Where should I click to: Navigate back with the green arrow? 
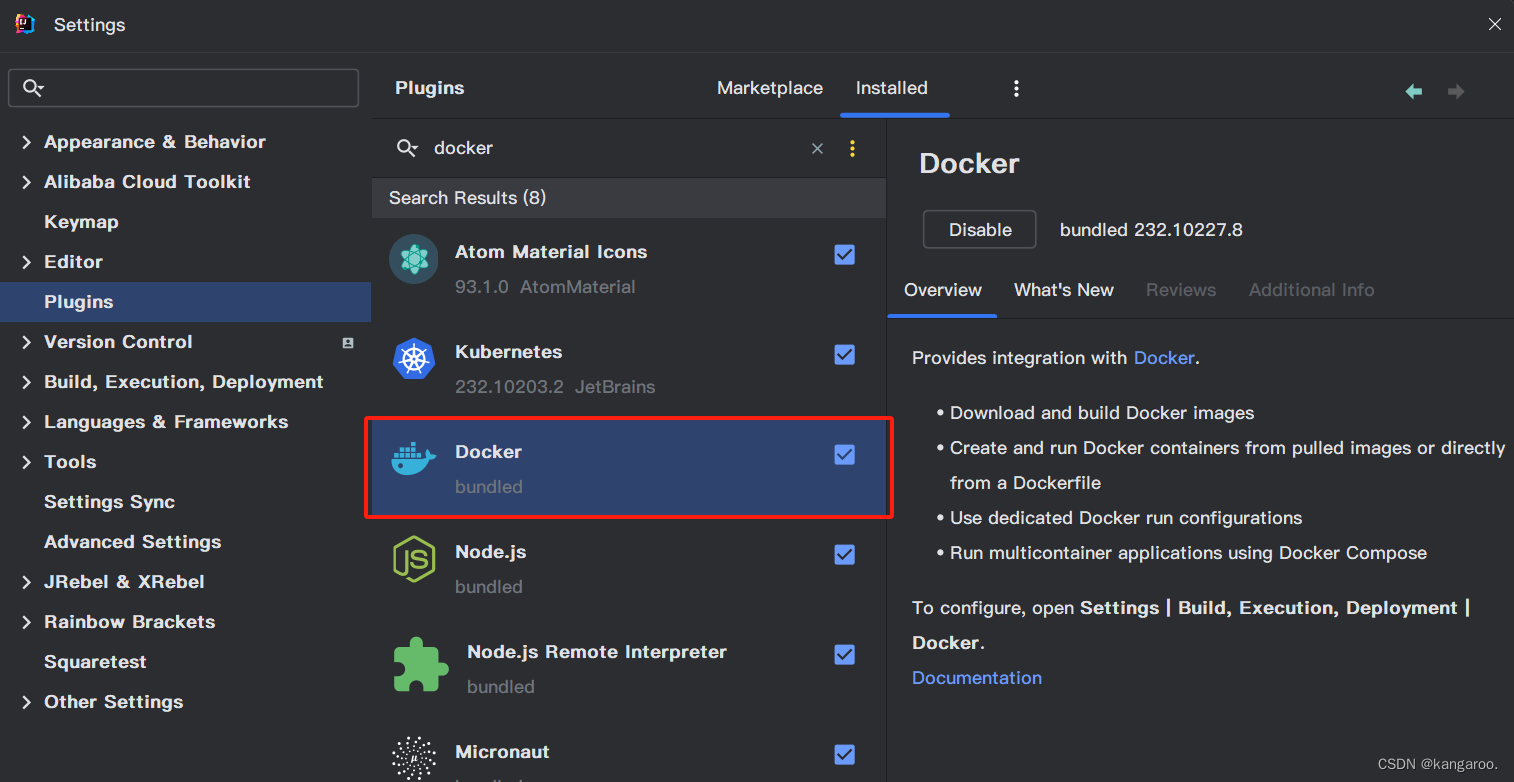pos(1414,91)
